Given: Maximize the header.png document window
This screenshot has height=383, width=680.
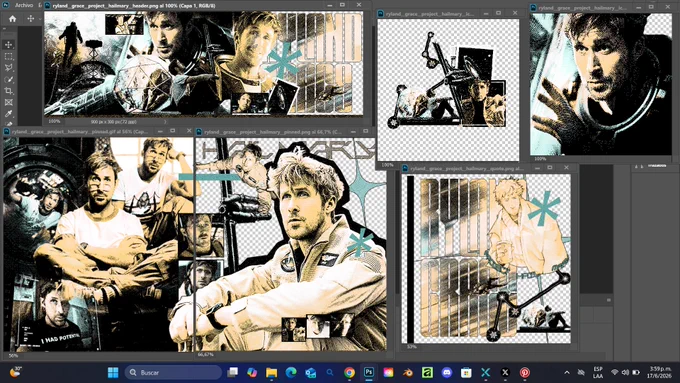Looking at the screenshot, I should (x=342, y=5).
